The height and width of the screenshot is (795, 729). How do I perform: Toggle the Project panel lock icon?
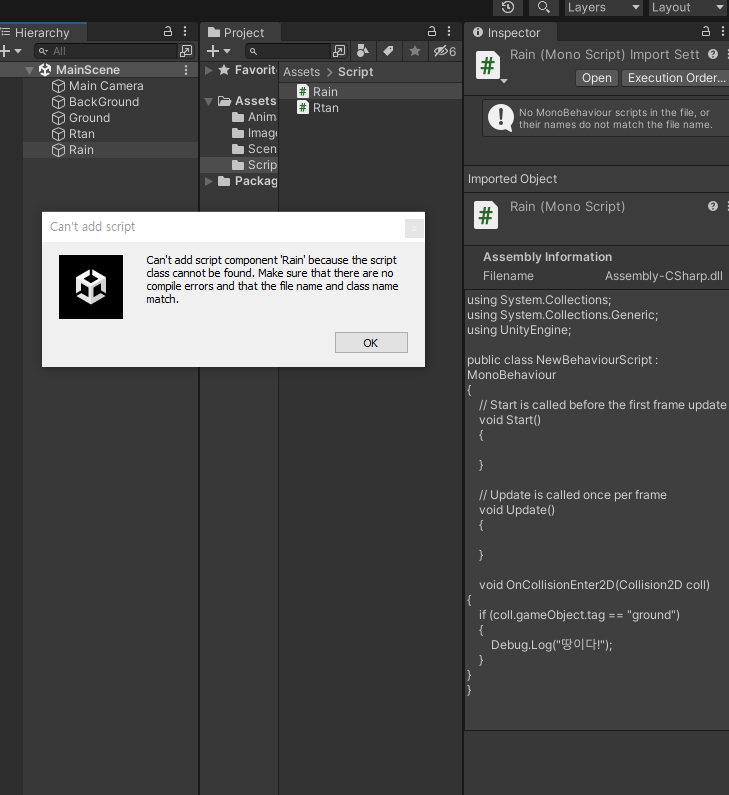432,31
